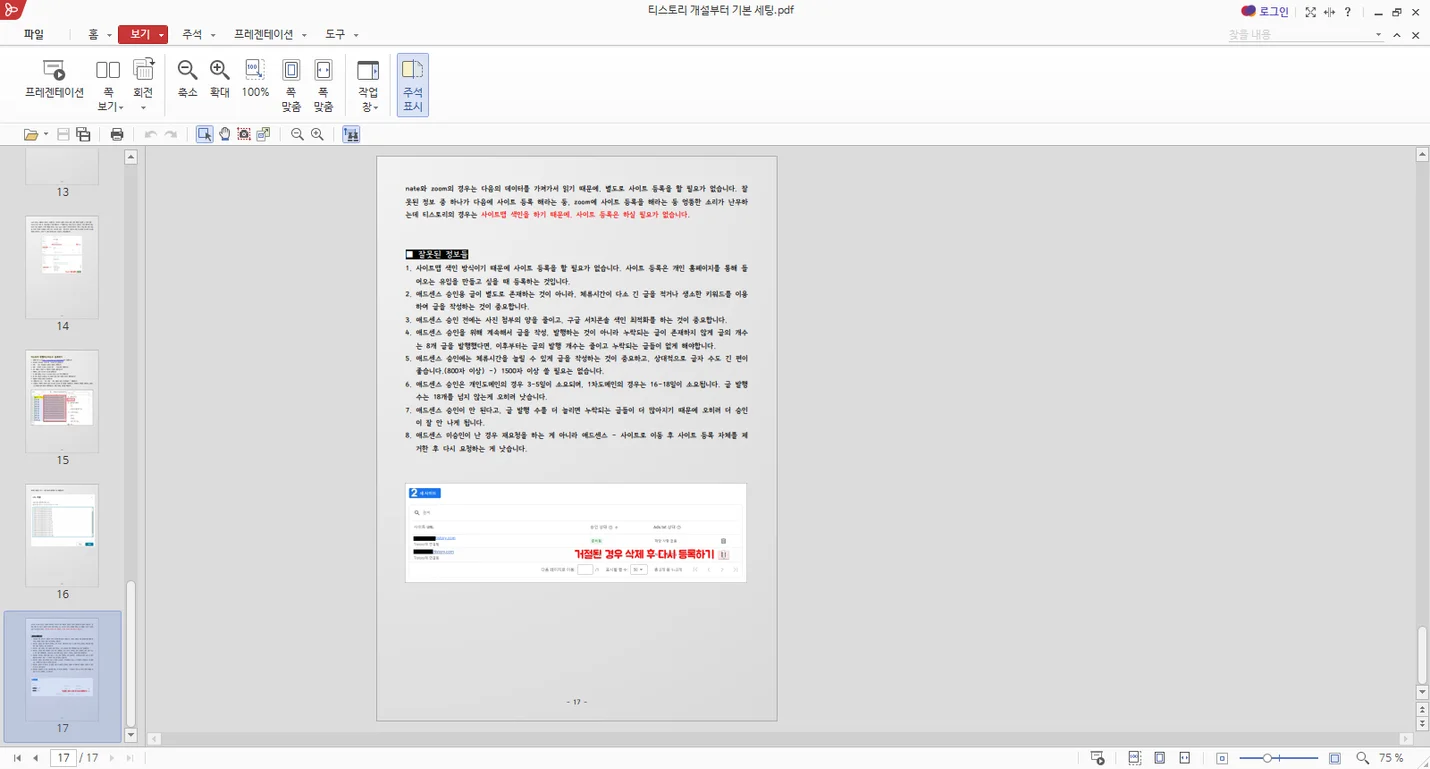Select page 15 thumbnail
This screenshot has width=1430, height=769.
click(62, 401)
